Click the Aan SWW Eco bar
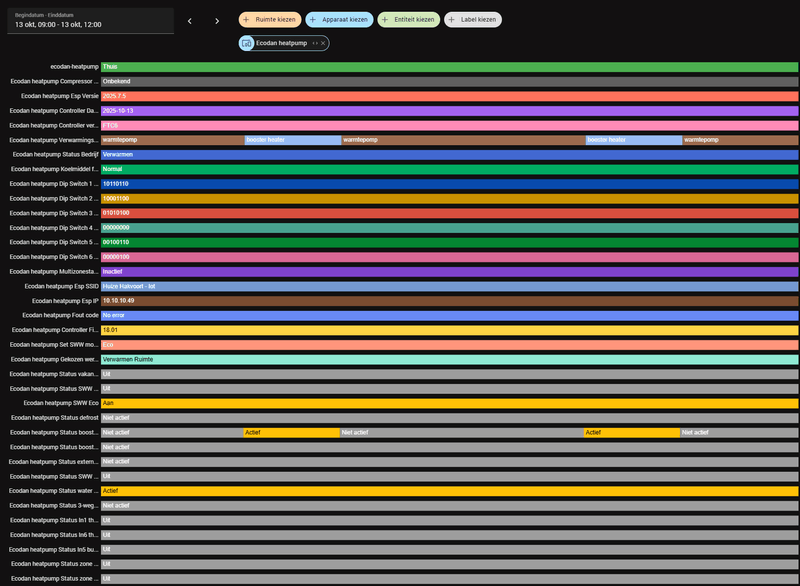The width and height of the screenshot is (800, 586). coord(449,403)
